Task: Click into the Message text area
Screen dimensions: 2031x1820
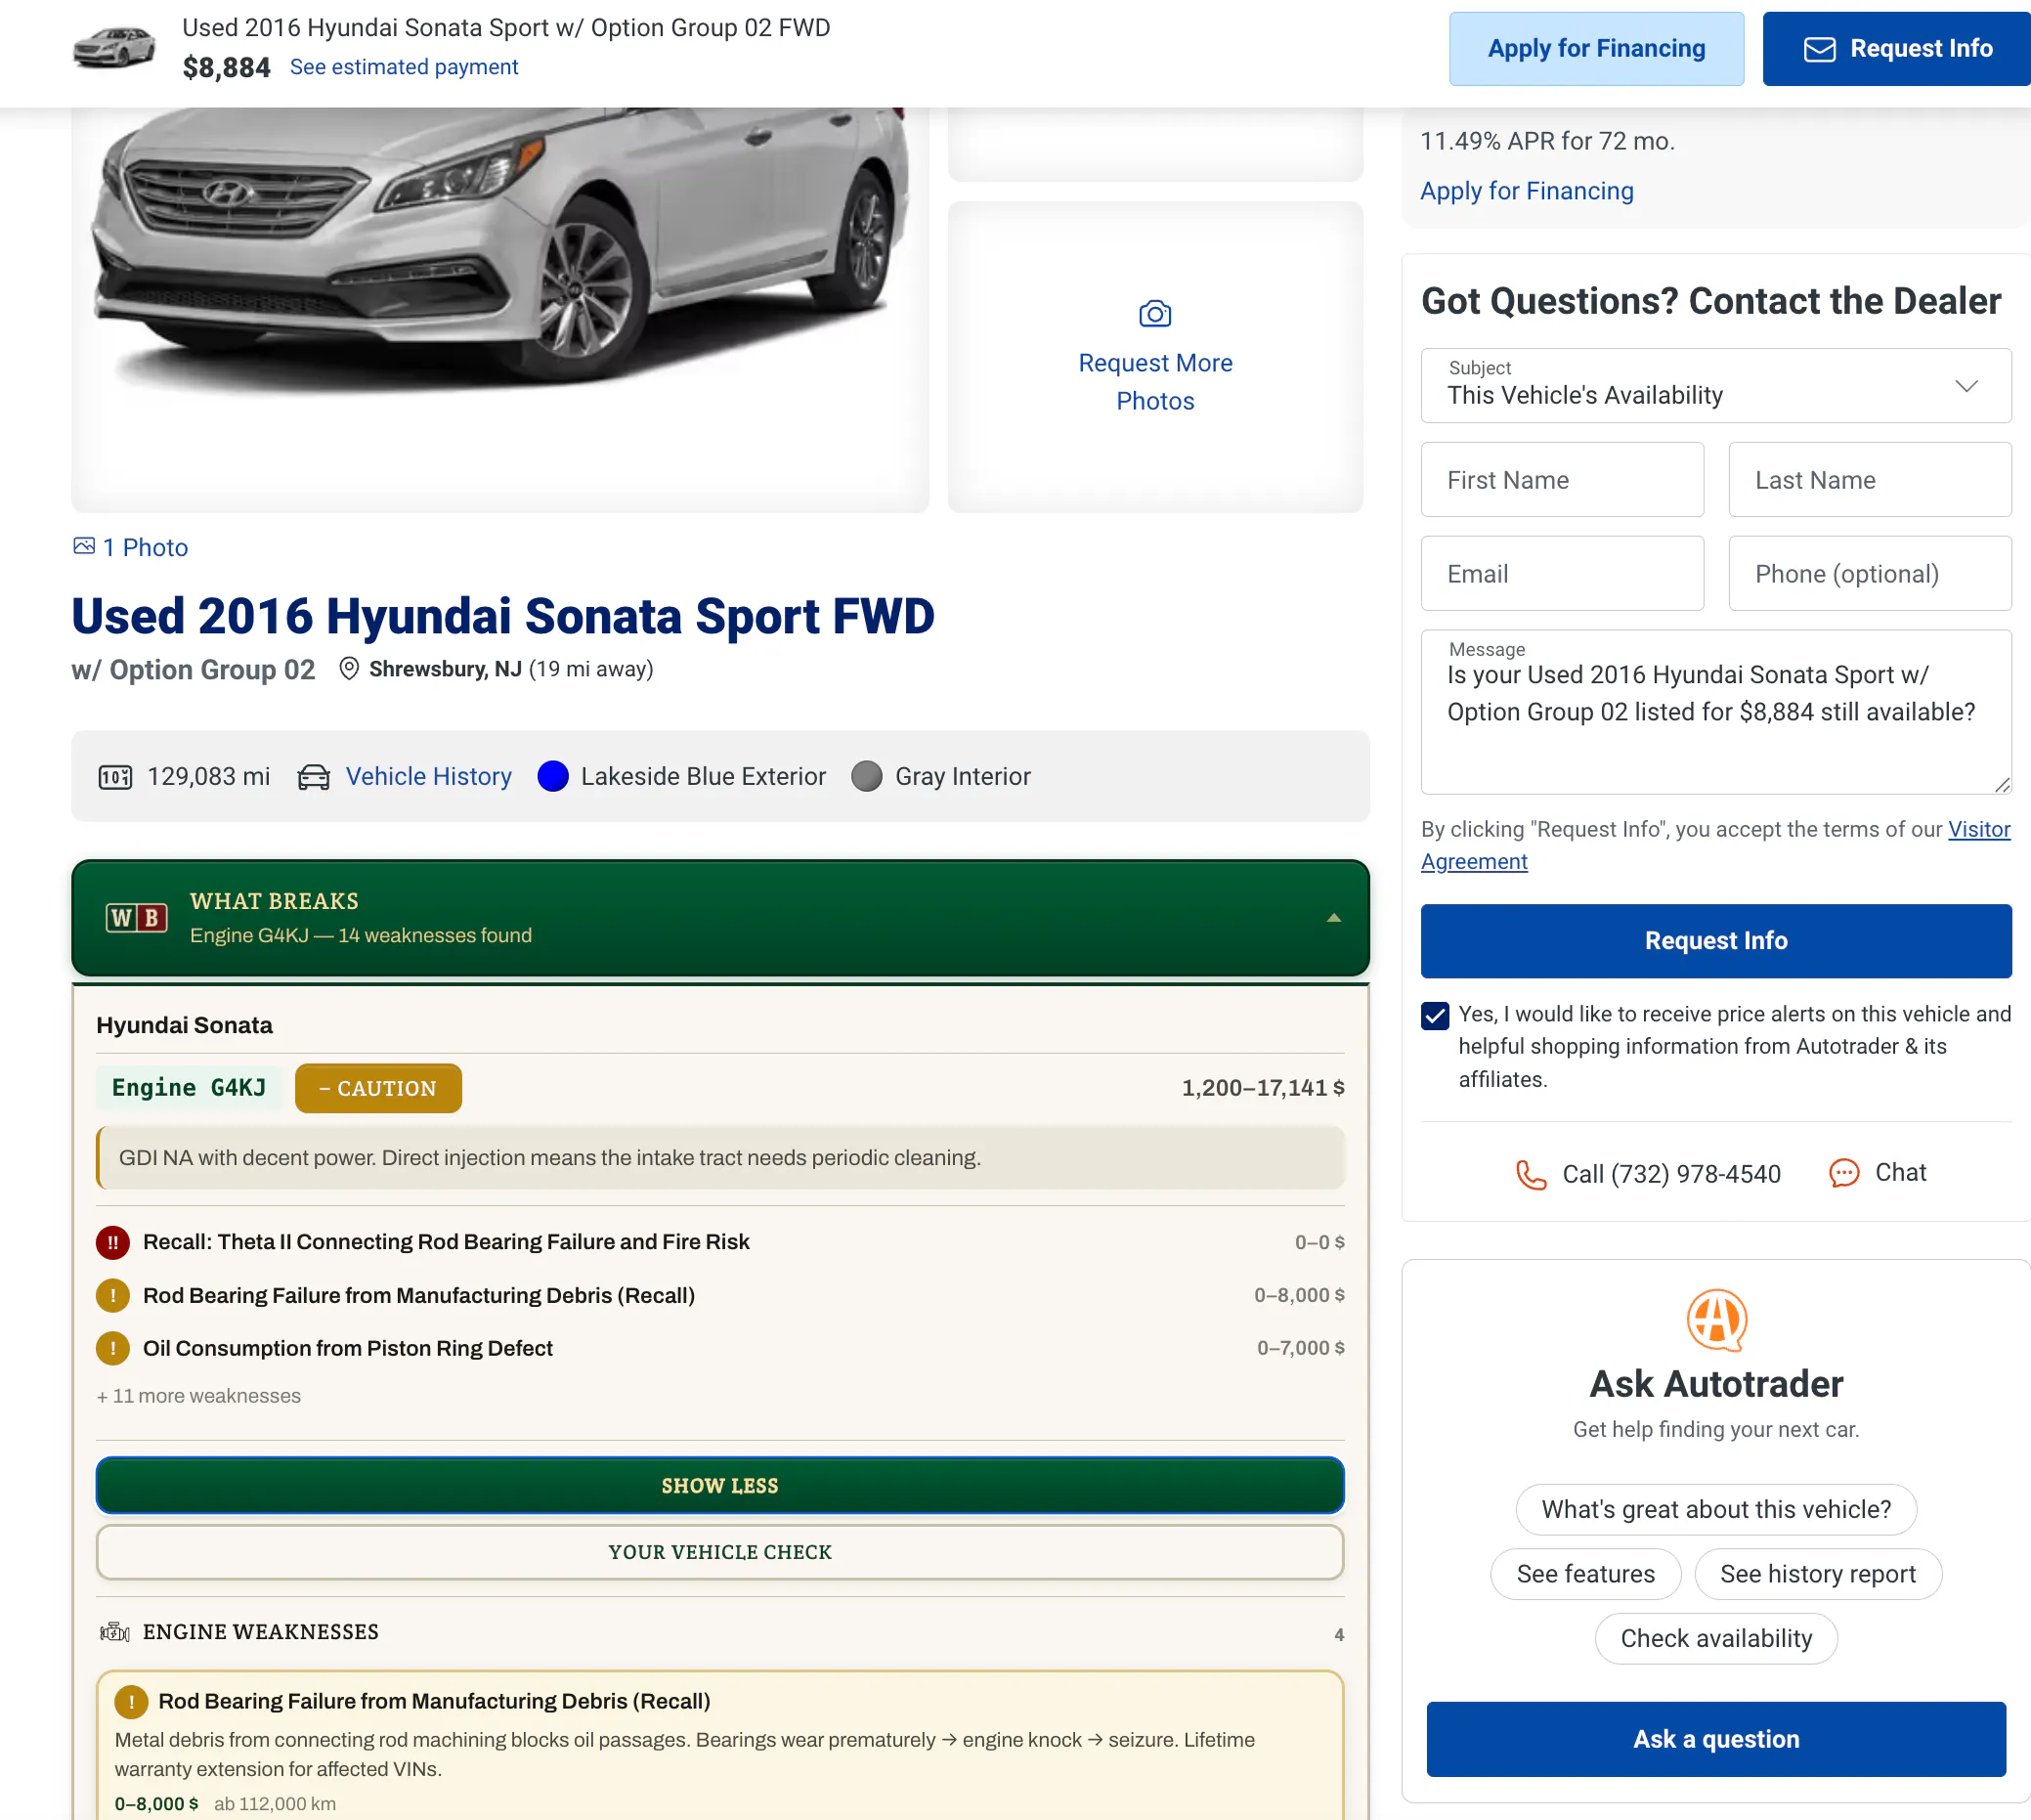Action: 1716,712
